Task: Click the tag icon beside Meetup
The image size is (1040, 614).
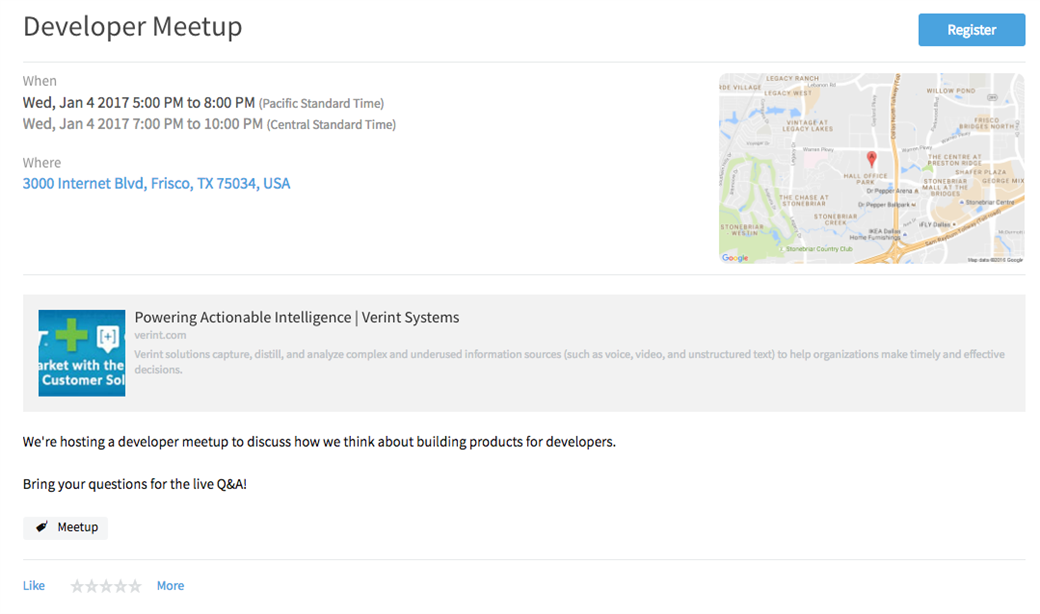Action: click(x=42, y=527)
